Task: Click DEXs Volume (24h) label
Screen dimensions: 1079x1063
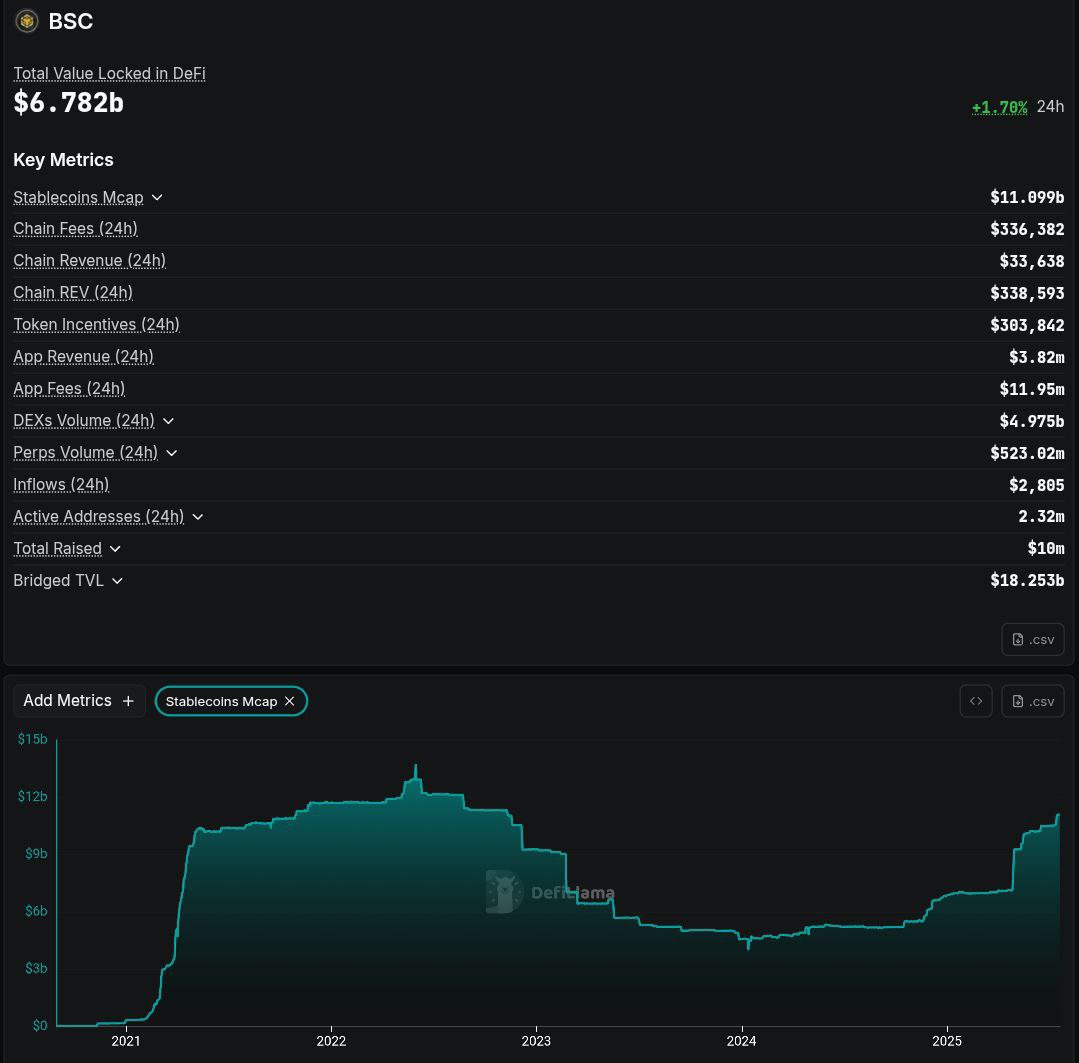Action: [x=84, y=420]
